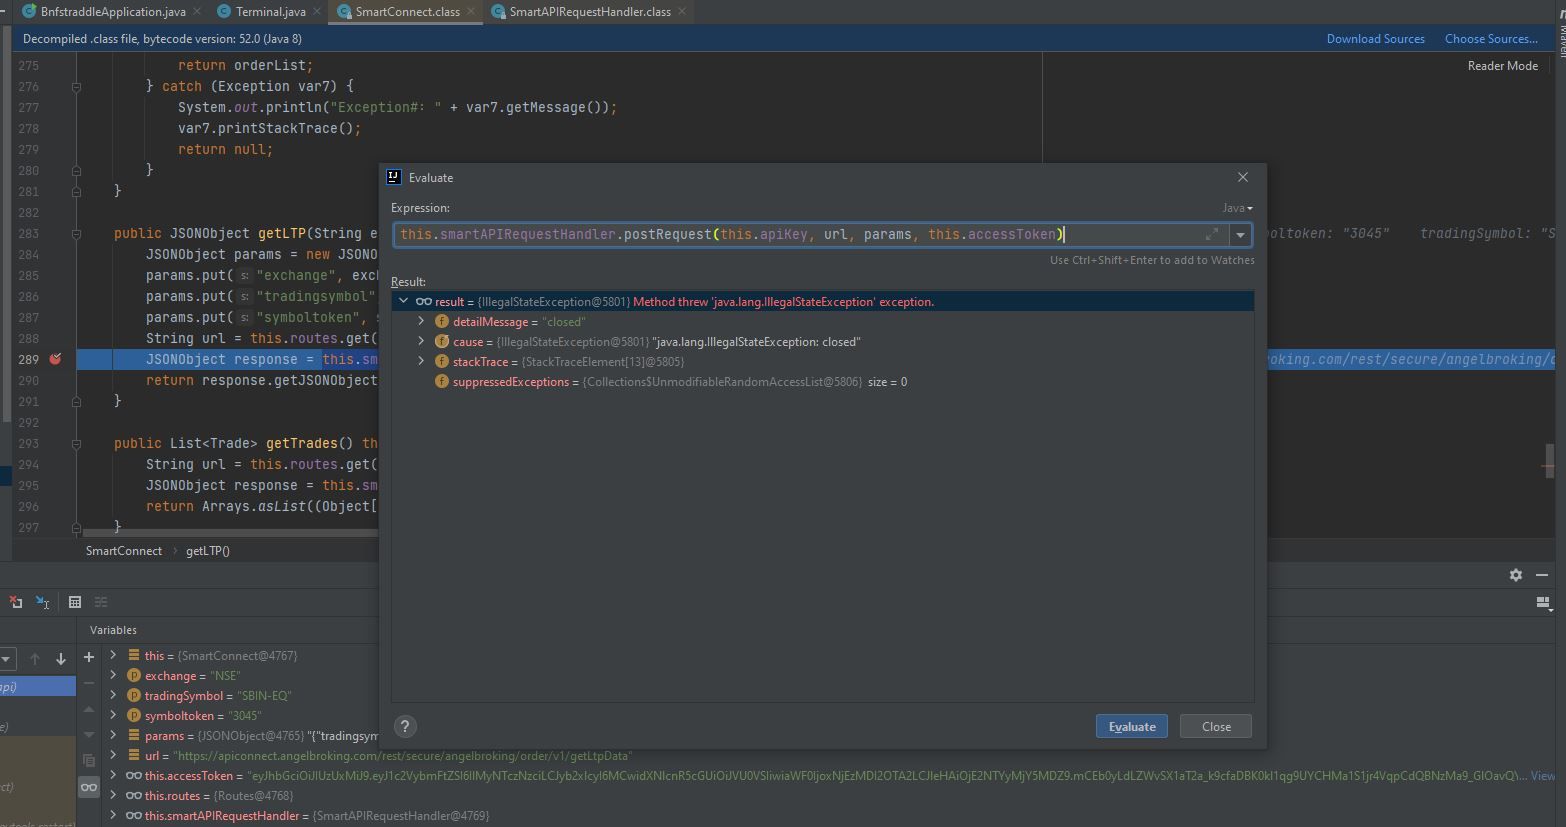Collapse getTrades method fold at line 293

click(x=76, y=444)
